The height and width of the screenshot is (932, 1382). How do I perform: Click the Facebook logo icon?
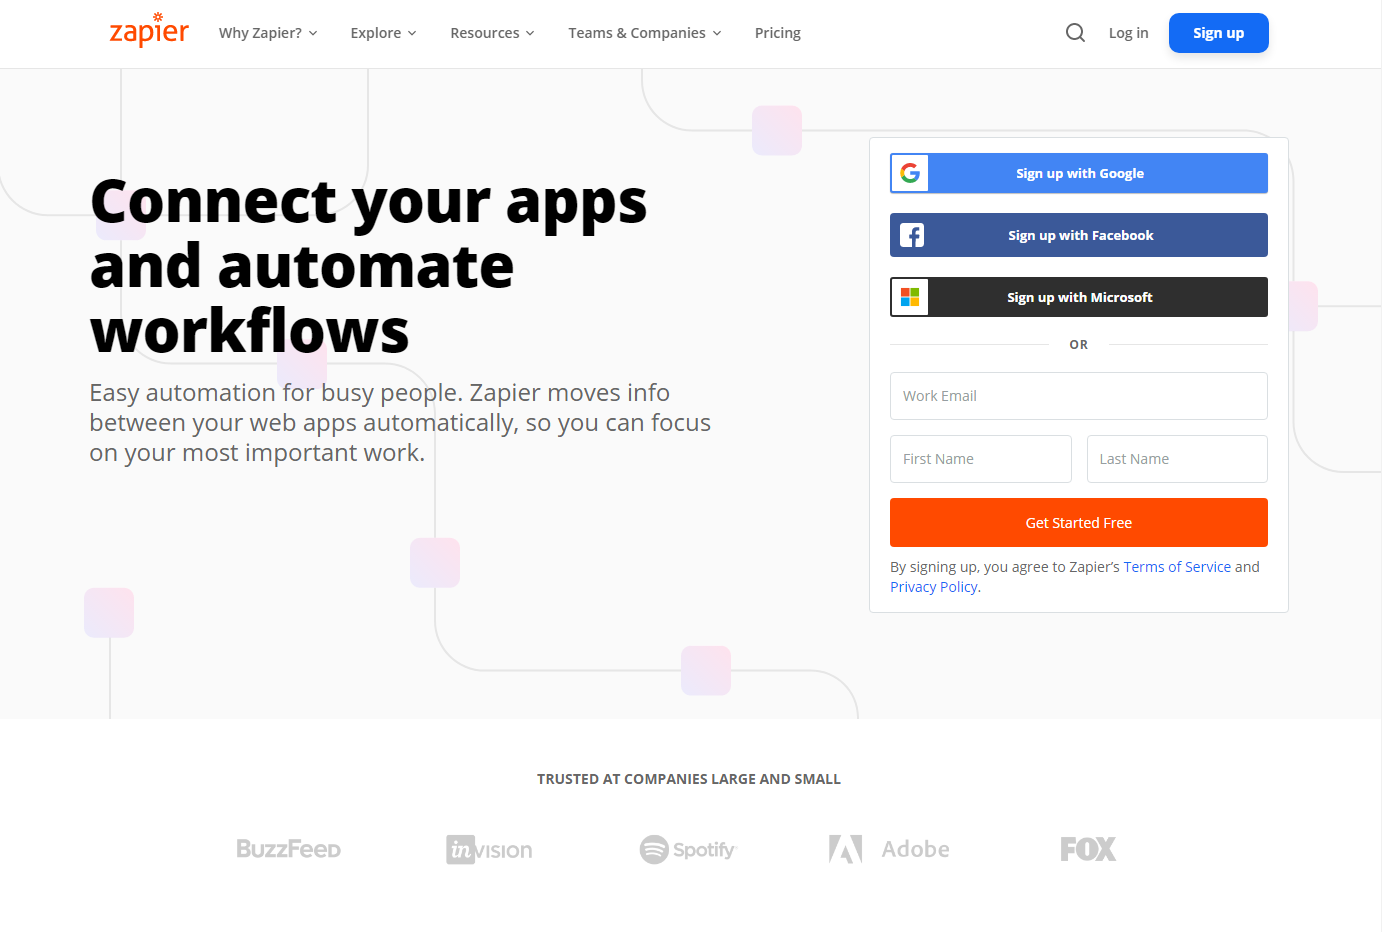pyautogui.click(x=912, y=235)
